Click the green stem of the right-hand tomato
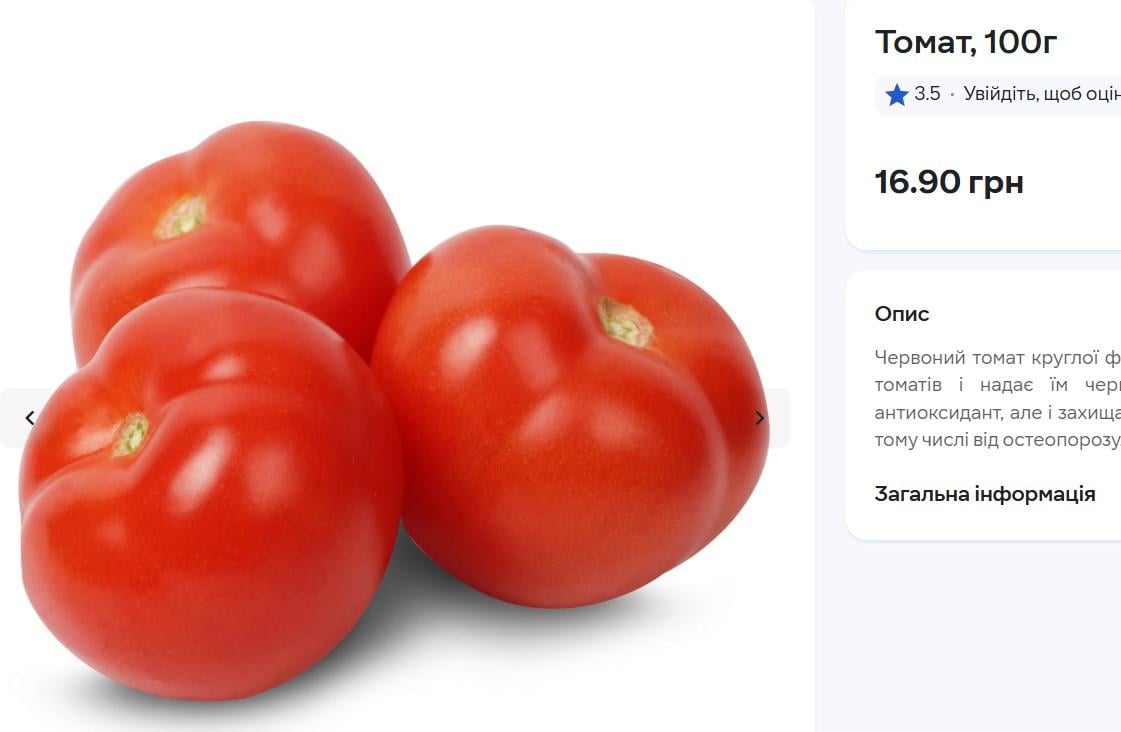 tap(626, 323)
